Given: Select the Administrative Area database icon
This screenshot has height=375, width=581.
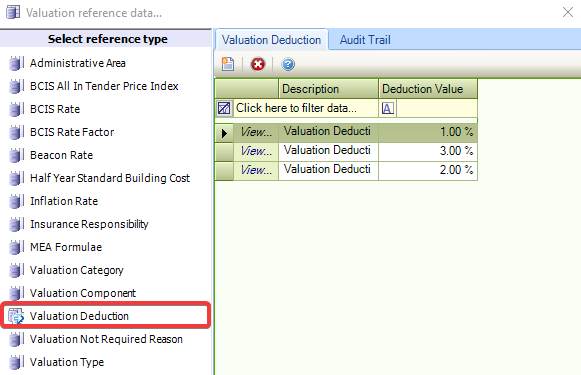Looking at the screenshot, I should [x=16, y=63].
